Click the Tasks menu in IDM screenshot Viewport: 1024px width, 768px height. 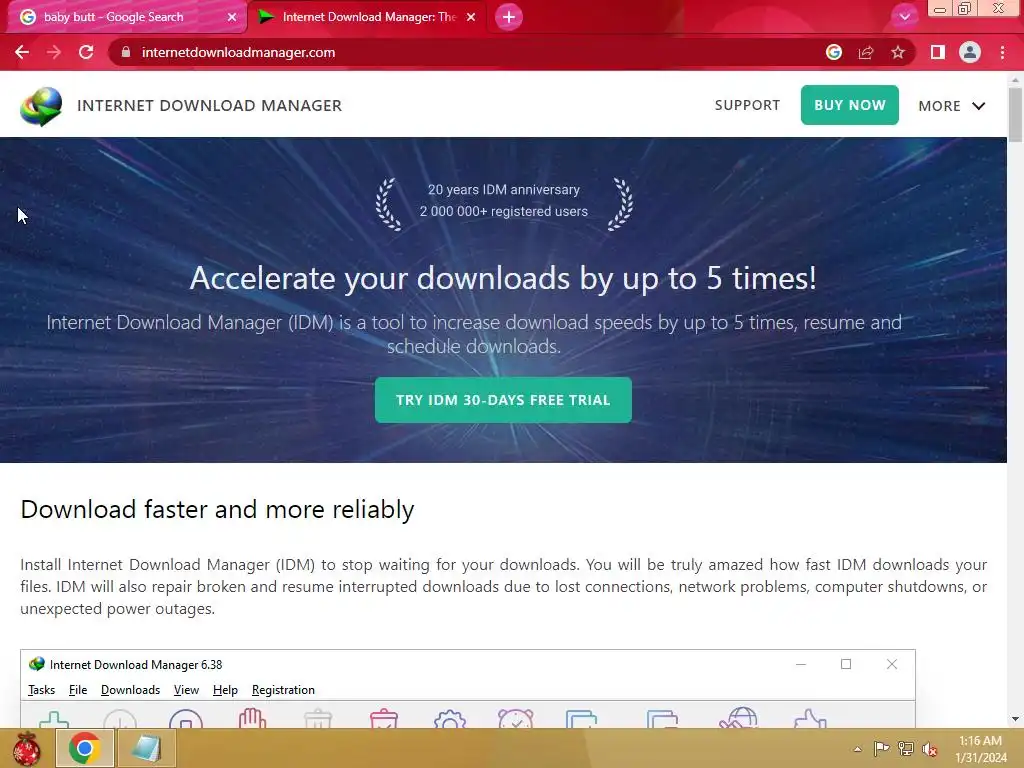click(x=41, y=690)
